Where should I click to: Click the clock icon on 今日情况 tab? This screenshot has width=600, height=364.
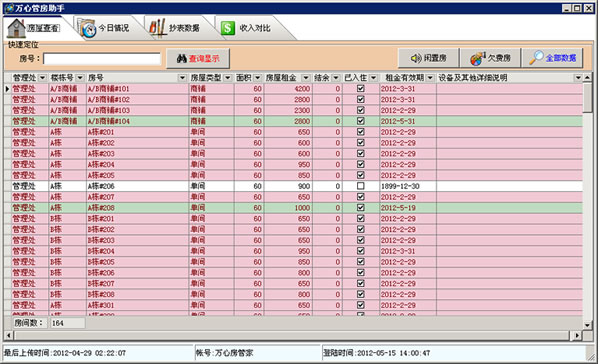tap(87, 28)
